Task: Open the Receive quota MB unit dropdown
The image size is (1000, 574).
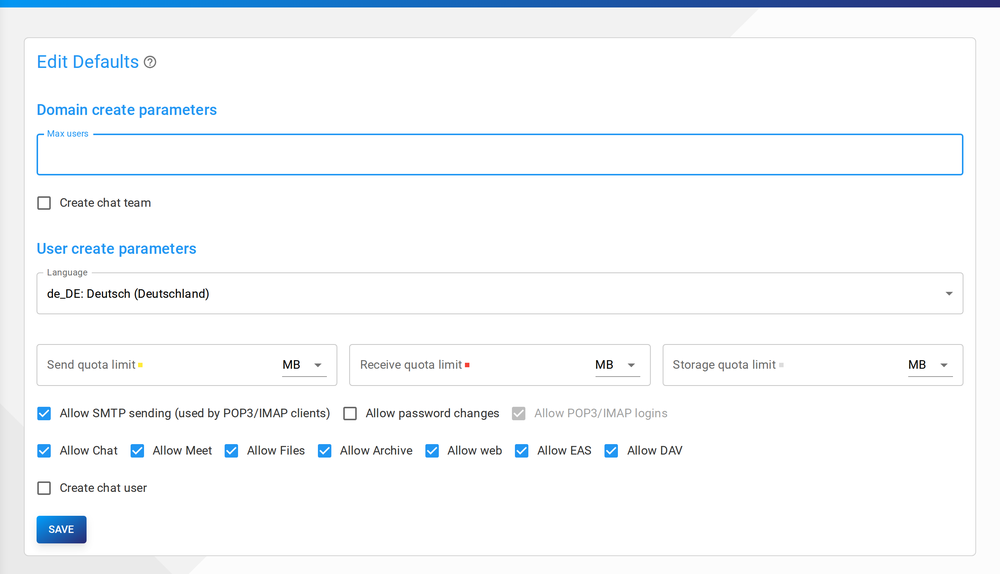Action: tap(617, 365)
